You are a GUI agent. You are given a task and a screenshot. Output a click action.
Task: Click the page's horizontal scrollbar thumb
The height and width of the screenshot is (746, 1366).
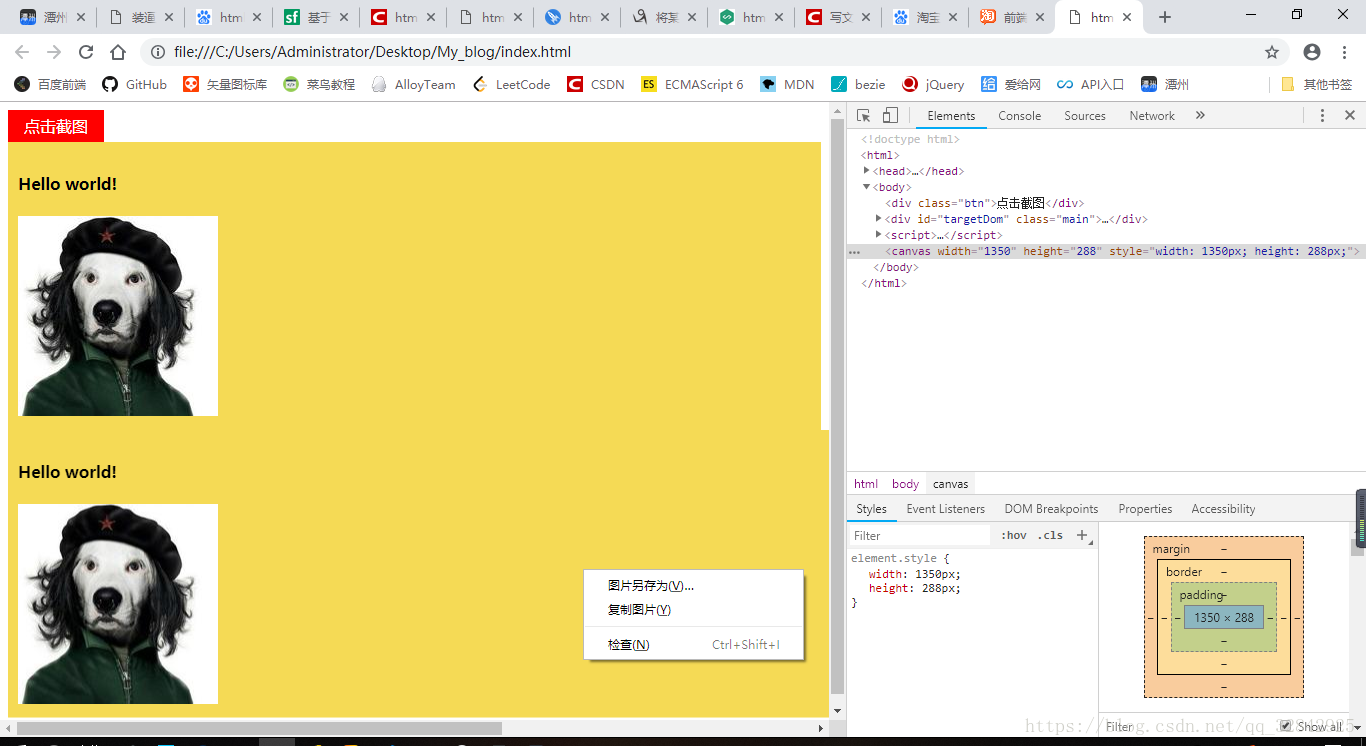click(x=260, y=728)
